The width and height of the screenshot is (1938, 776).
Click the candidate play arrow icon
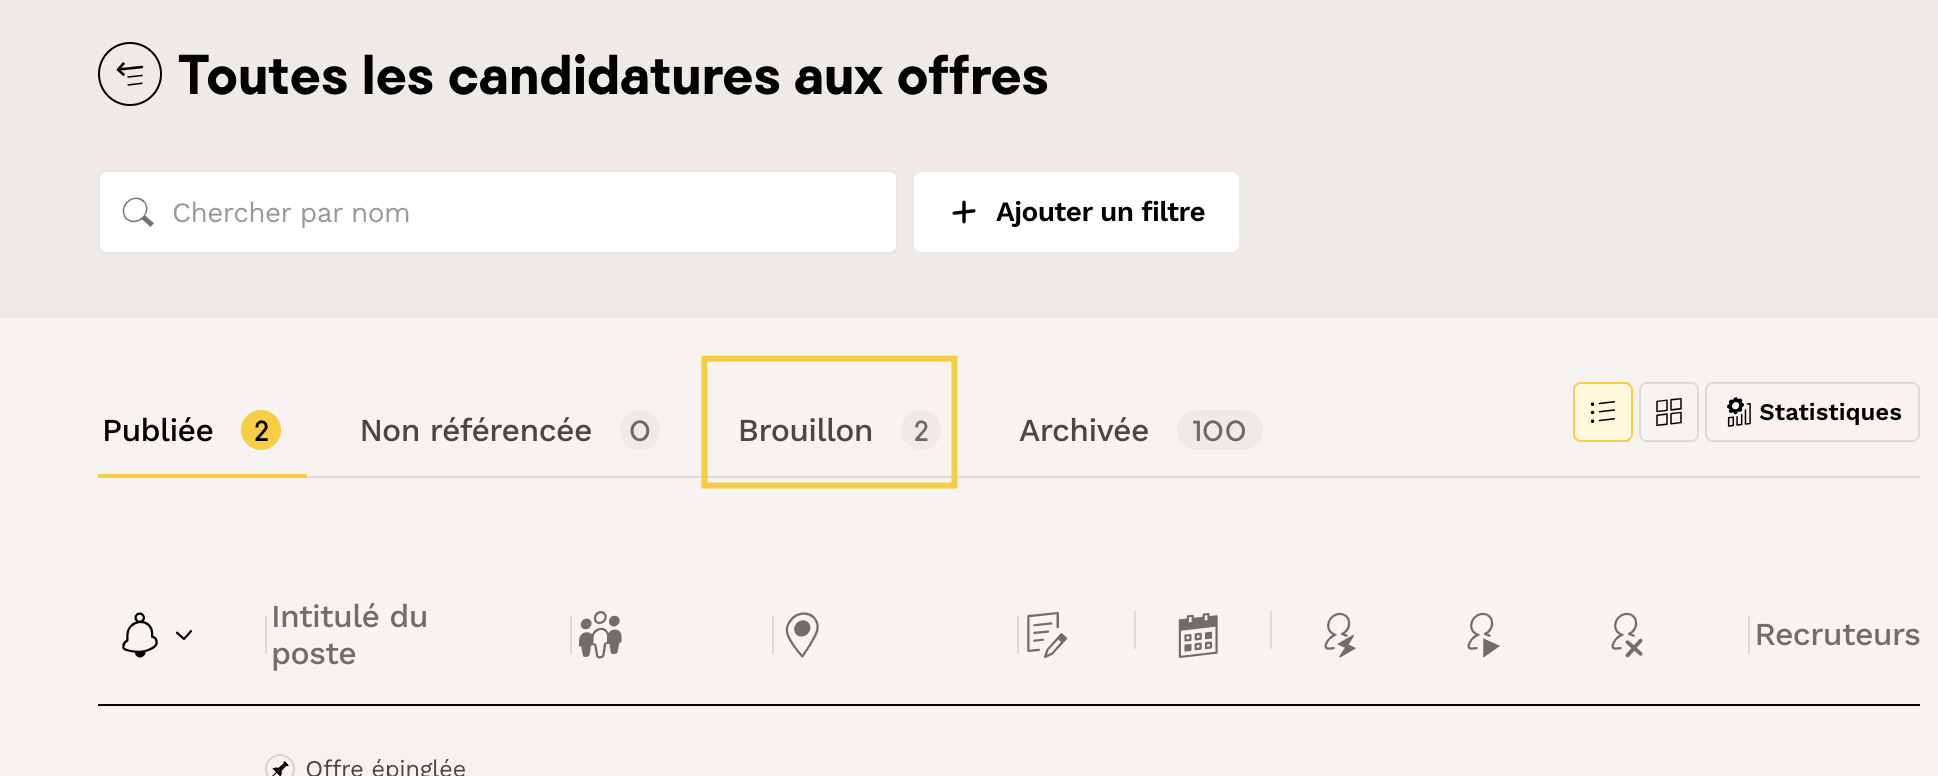pyautogui.click(x=1483, y=634)
